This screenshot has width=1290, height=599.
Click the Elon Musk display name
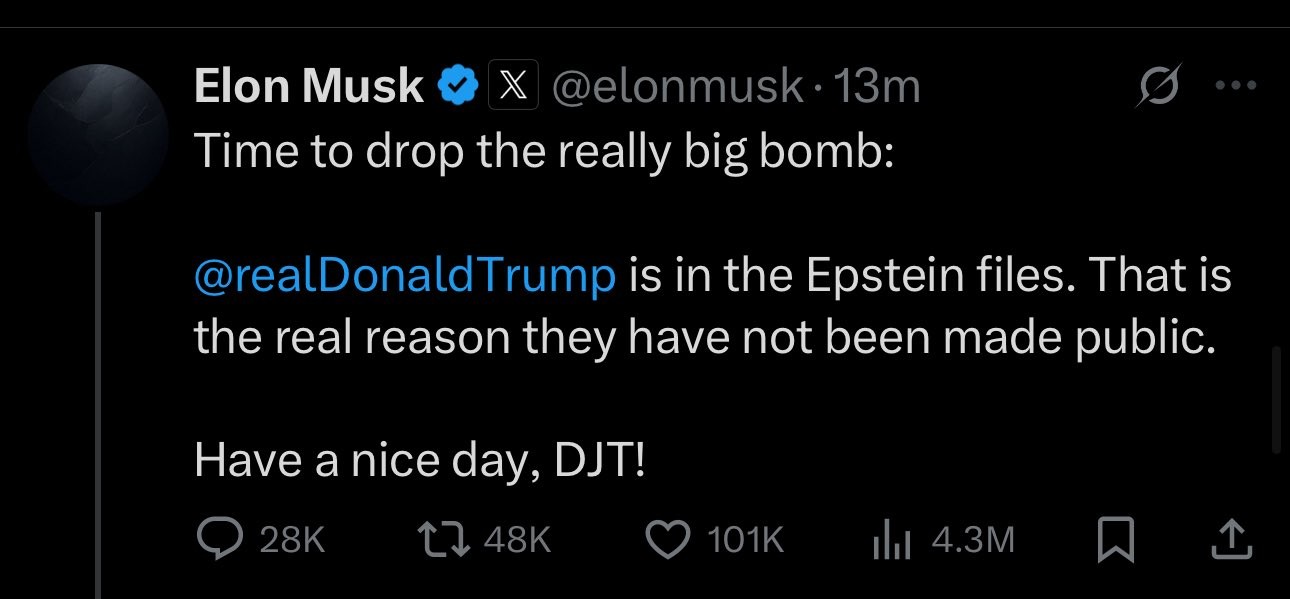pos(308,87)
